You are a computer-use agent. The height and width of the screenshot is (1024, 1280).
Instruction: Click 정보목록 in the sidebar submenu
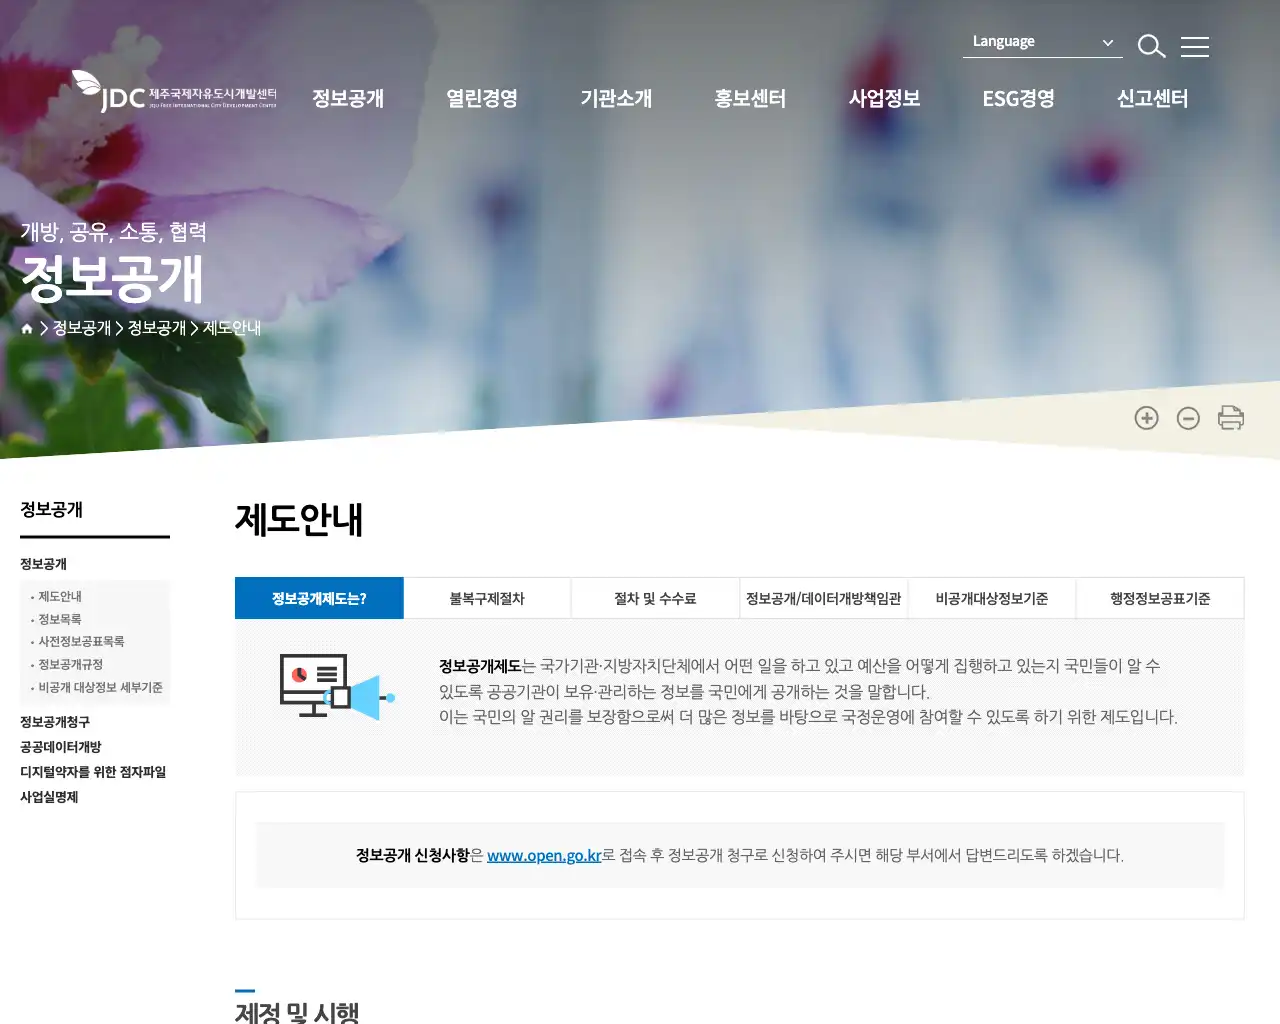point(60,619)
